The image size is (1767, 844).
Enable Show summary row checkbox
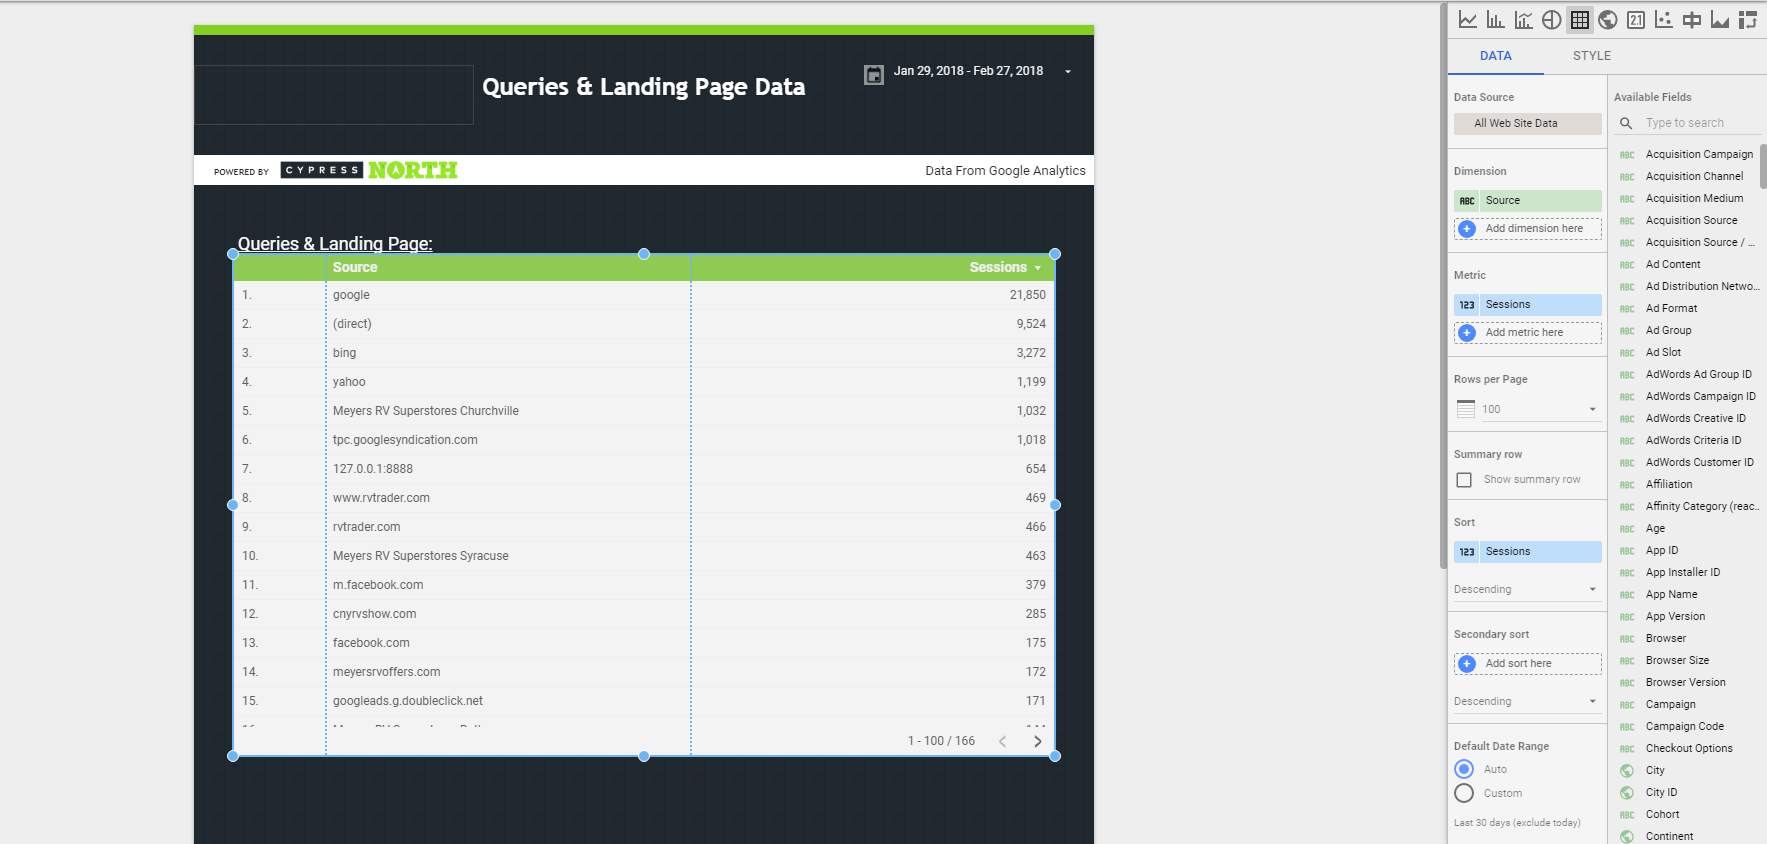[x=1464, y=480]
